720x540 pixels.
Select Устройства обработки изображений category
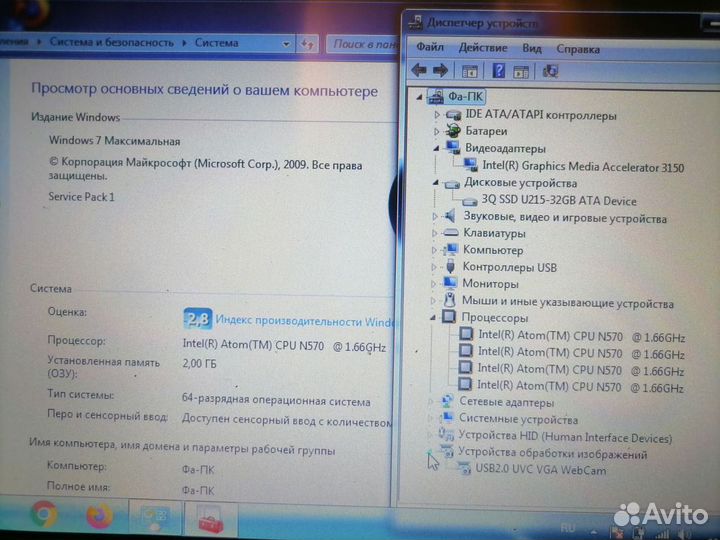[552, 454]
